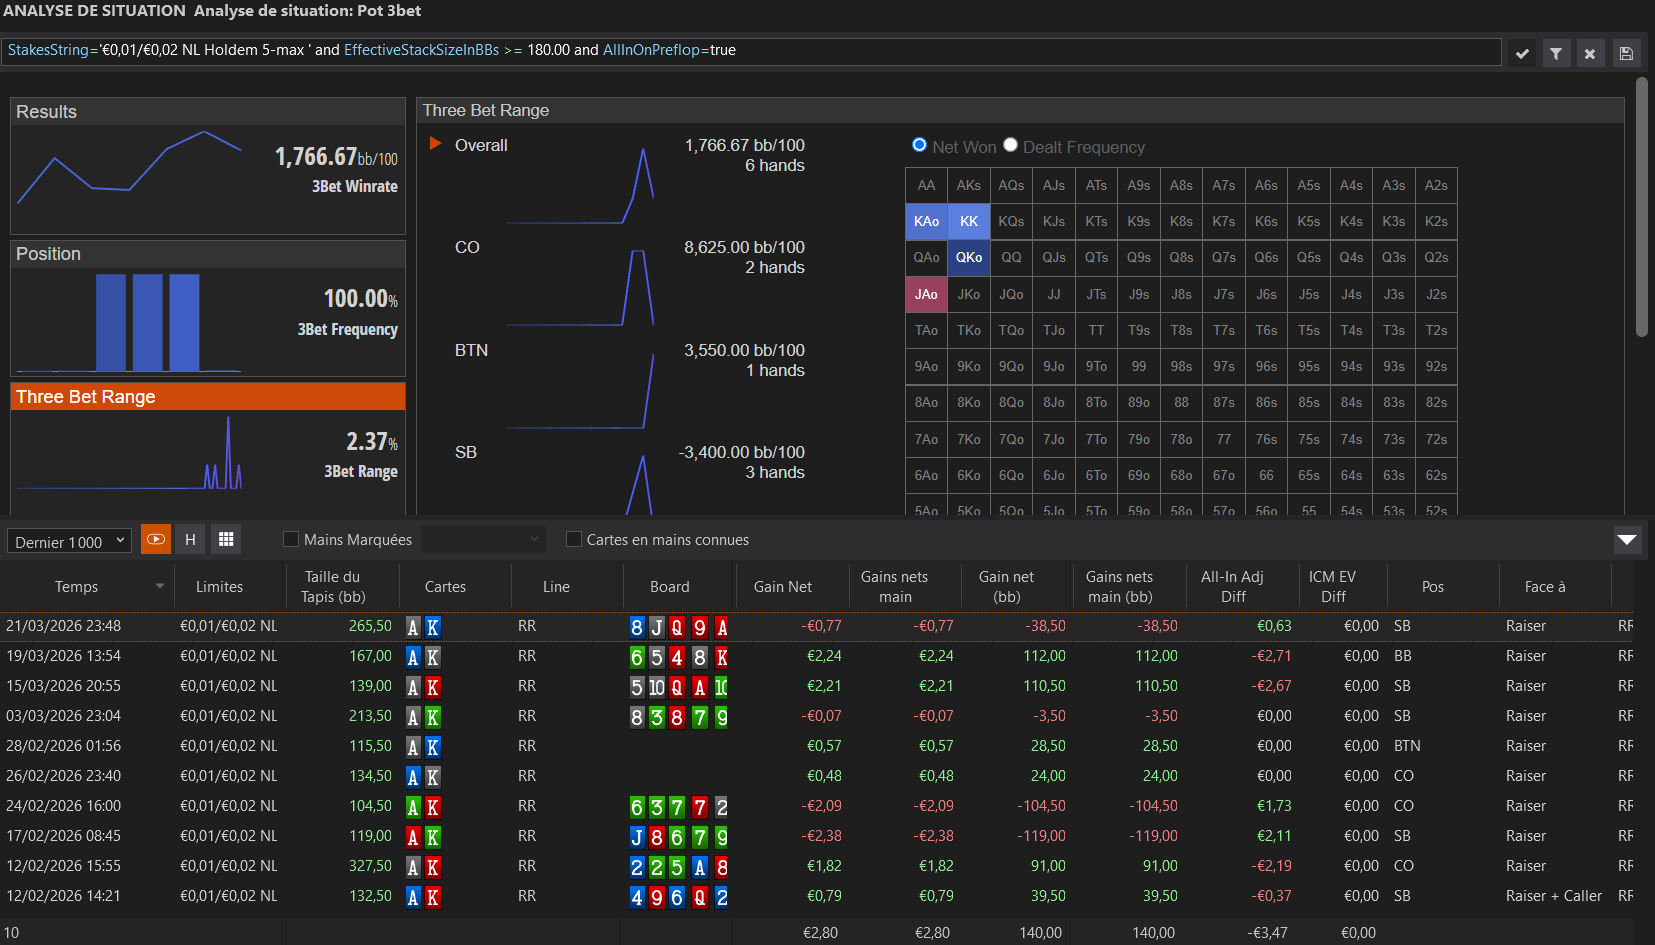The image size is (1655, 945).
Task: Clear the filter with the X icon
Action: click(1590, 53)
